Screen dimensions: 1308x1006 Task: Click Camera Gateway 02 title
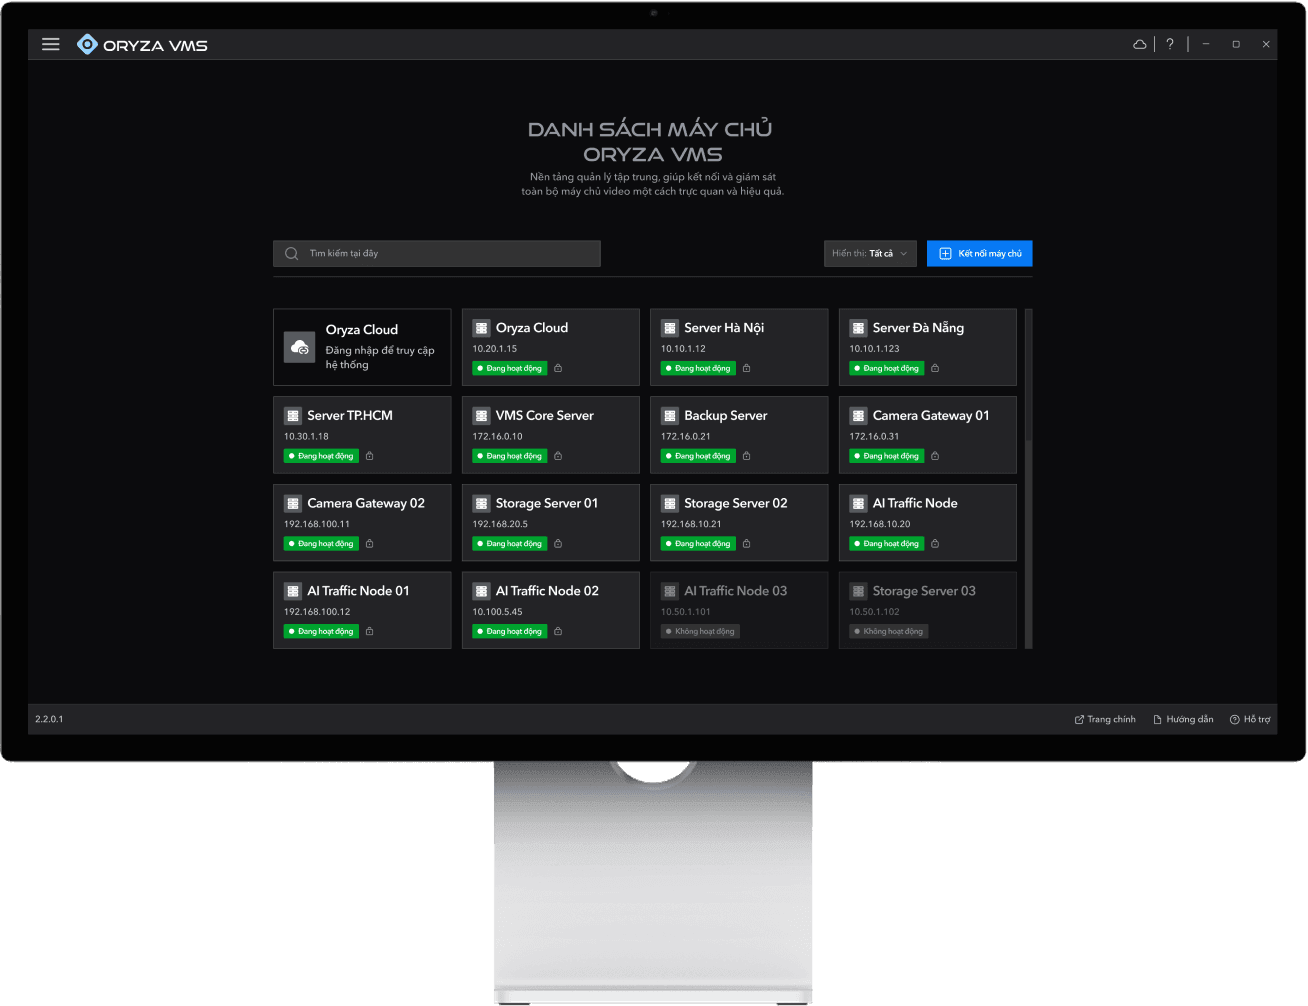click(366, 504)
